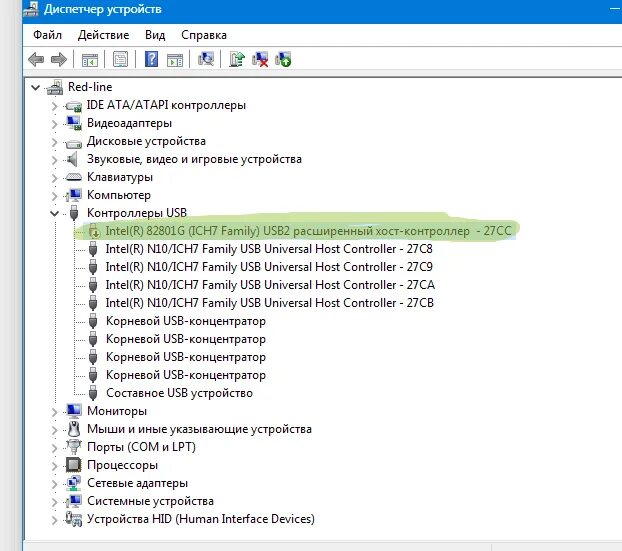
Task: Expand the Дисковые устройства node
Action: tap(54, 142)
